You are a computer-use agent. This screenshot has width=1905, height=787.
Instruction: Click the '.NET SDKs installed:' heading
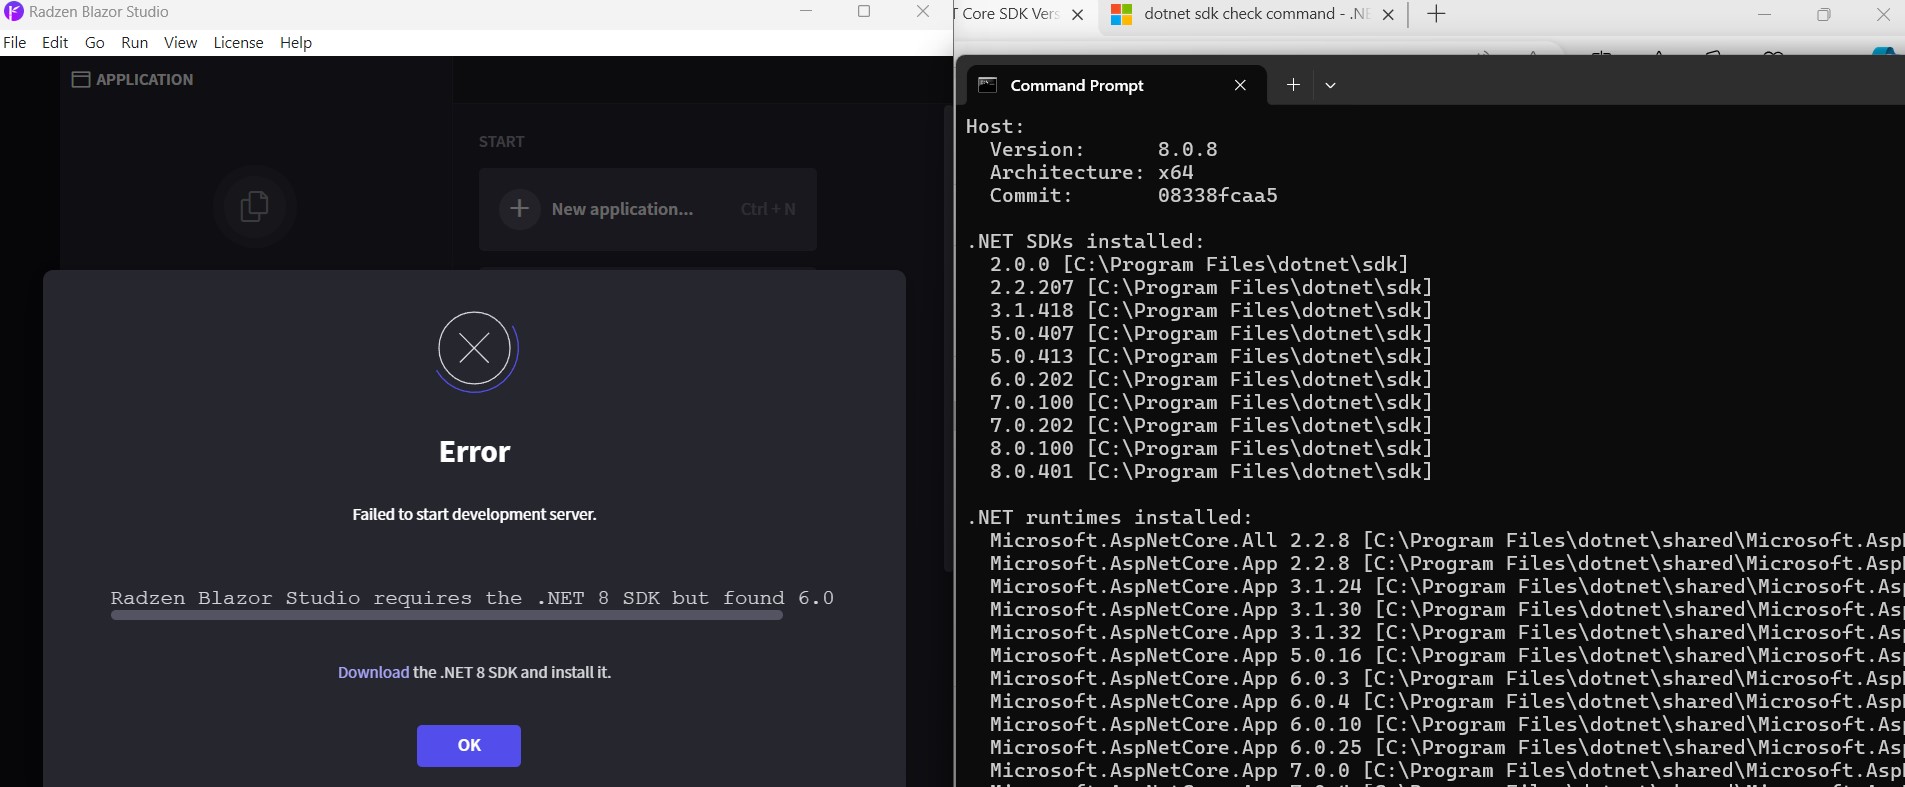pos(1085,241)
